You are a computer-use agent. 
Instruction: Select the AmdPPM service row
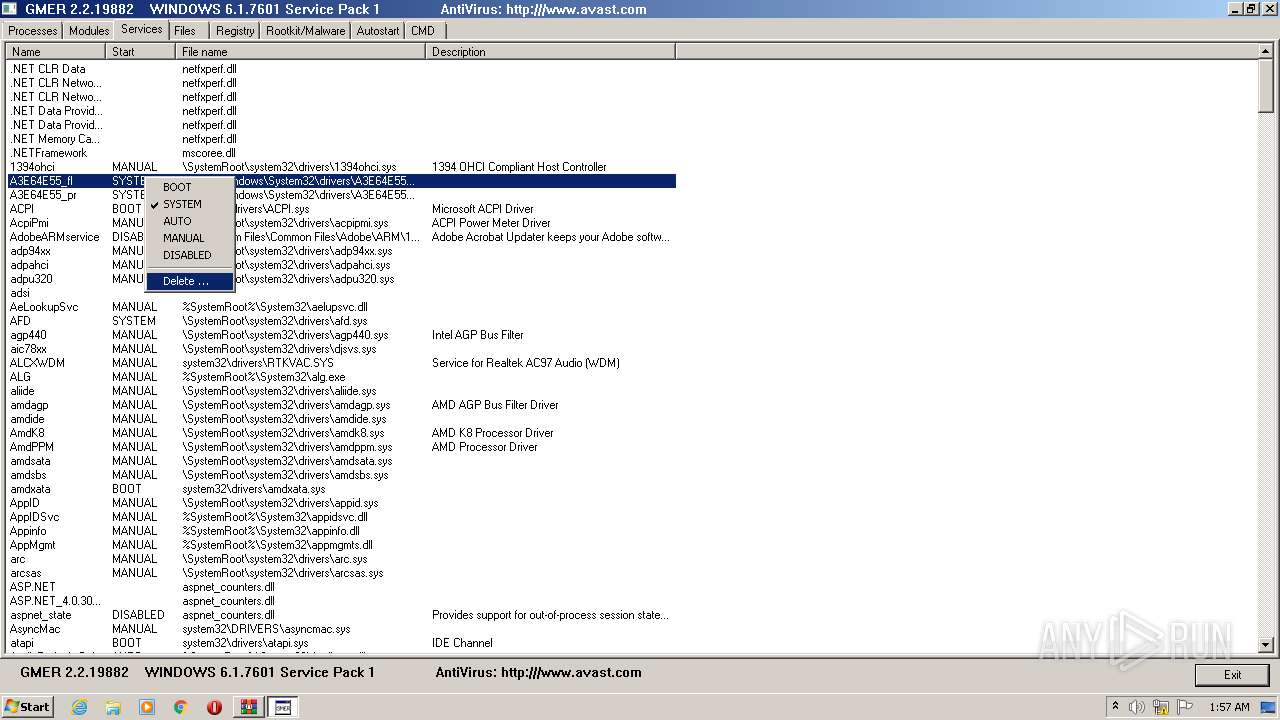coord(342,447)
